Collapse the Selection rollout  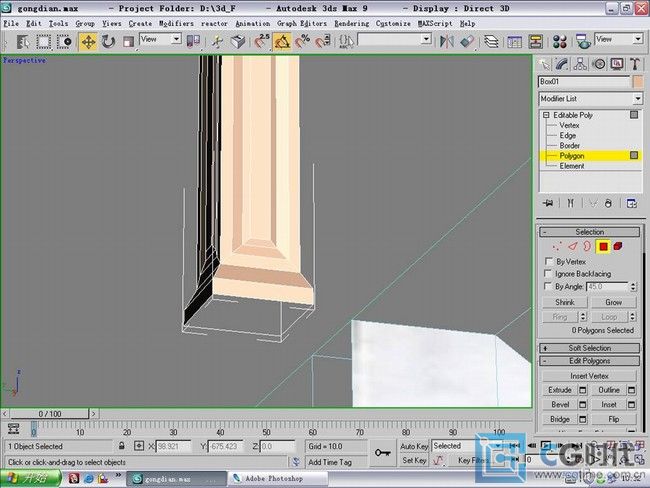tap(589, 232)
